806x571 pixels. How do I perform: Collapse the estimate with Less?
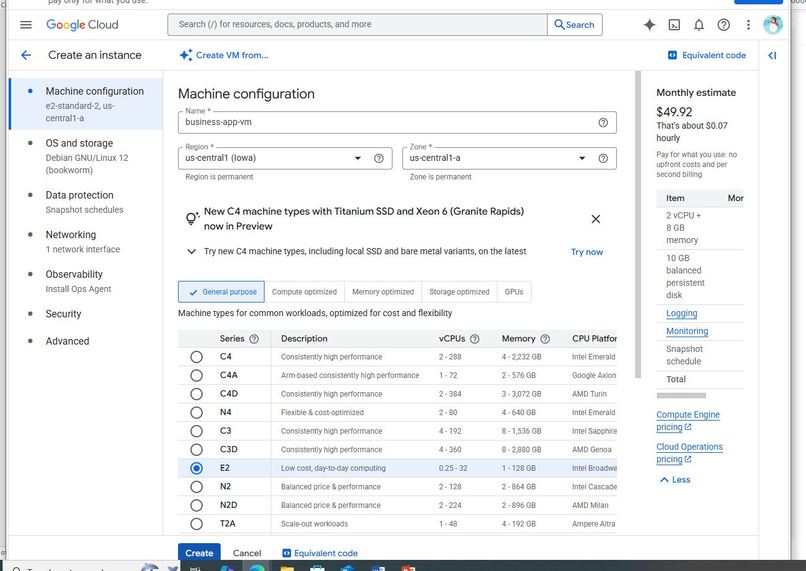(x=675, y=480)
